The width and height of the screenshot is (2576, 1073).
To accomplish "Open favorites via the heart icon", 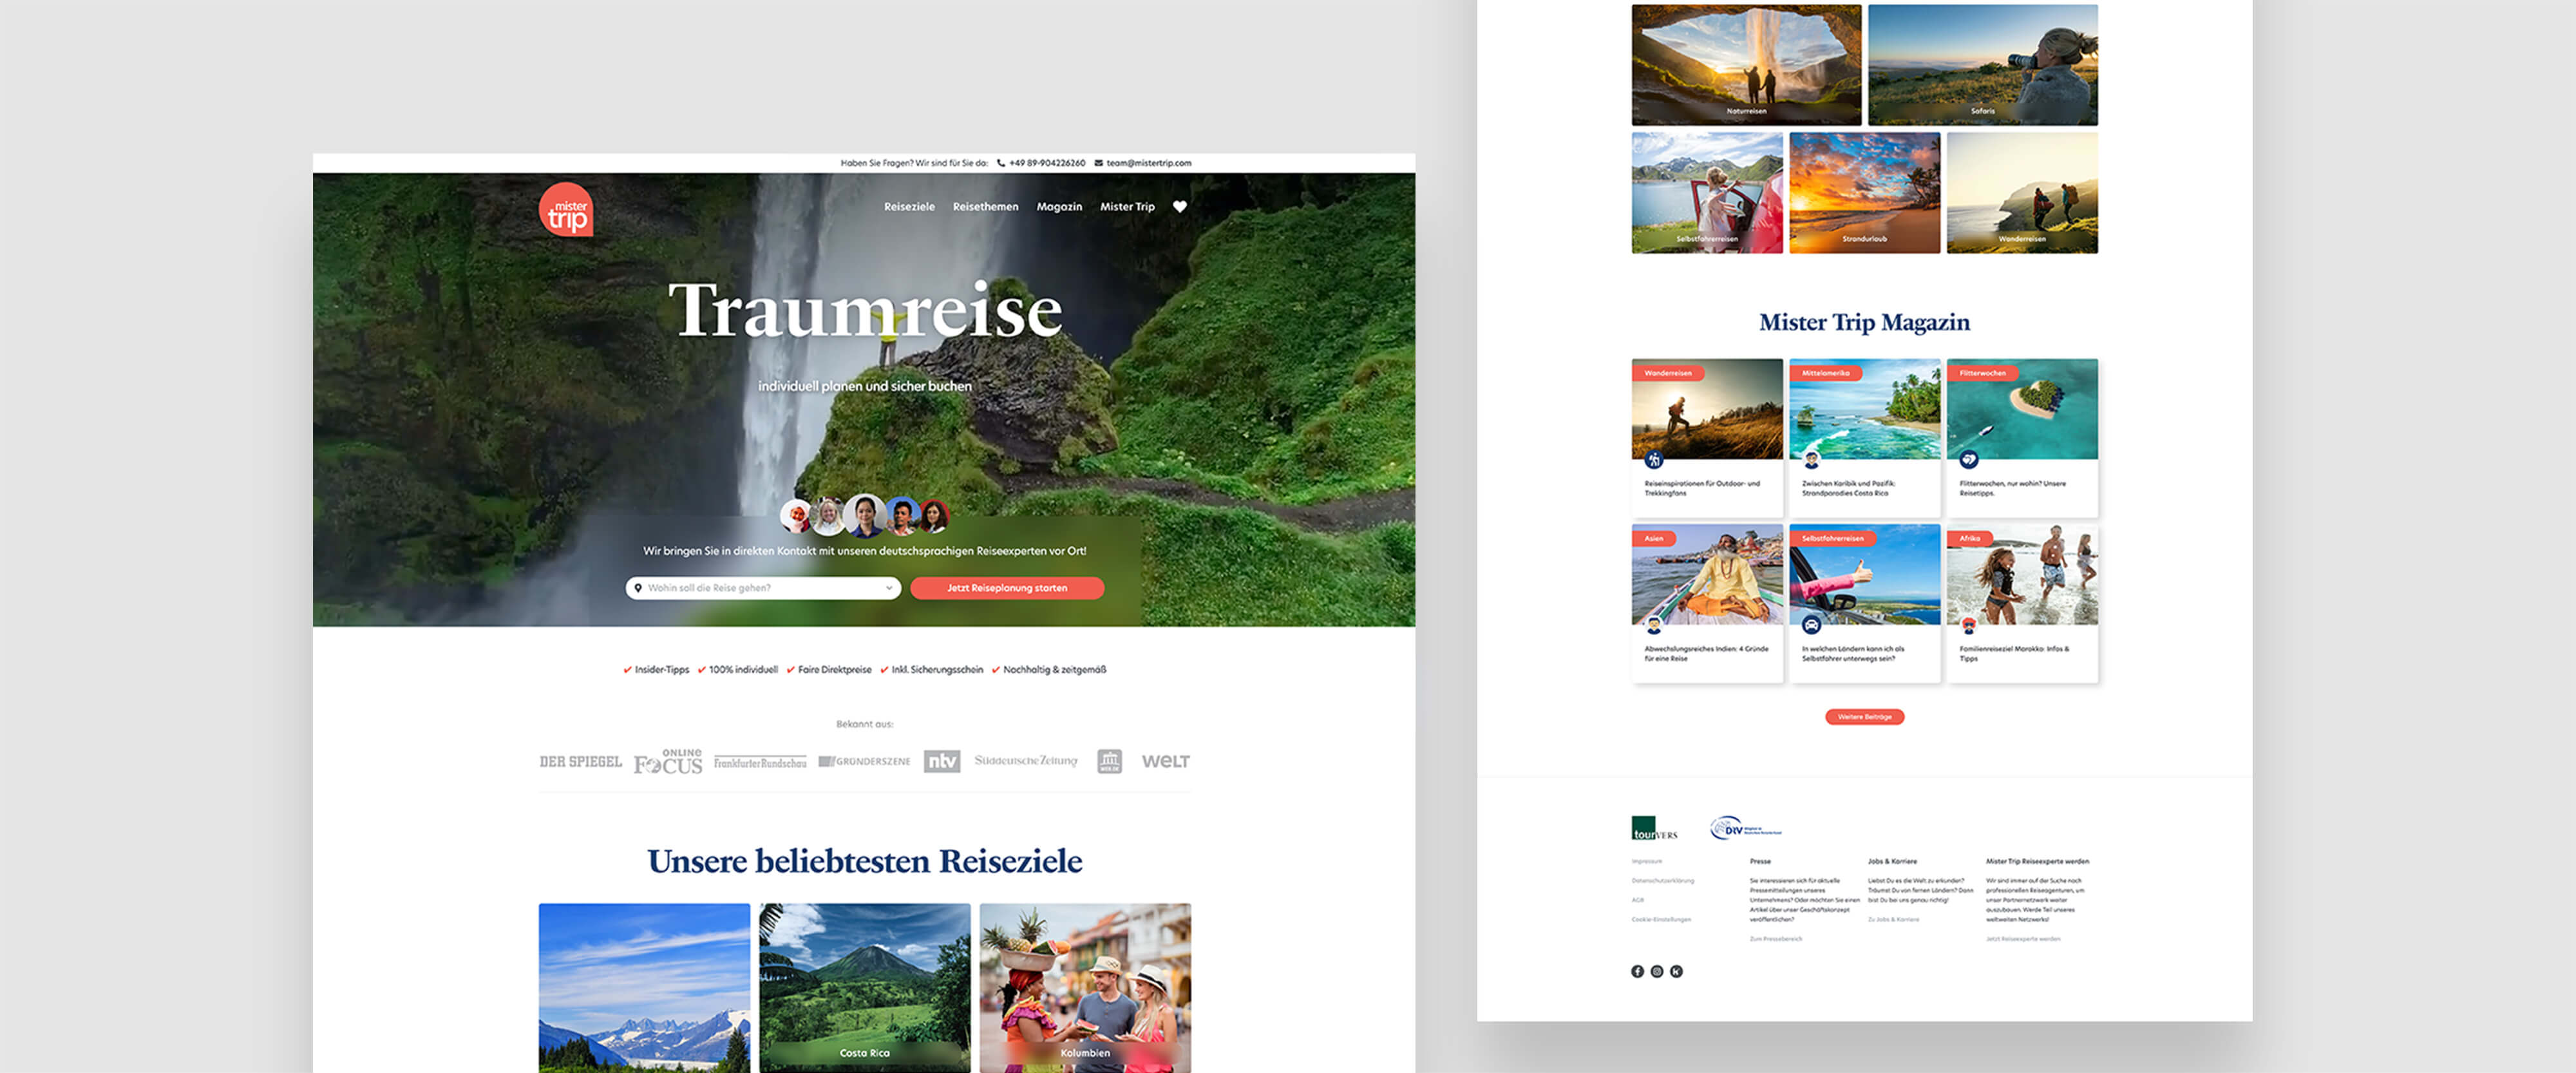I will pos(1180,207).
